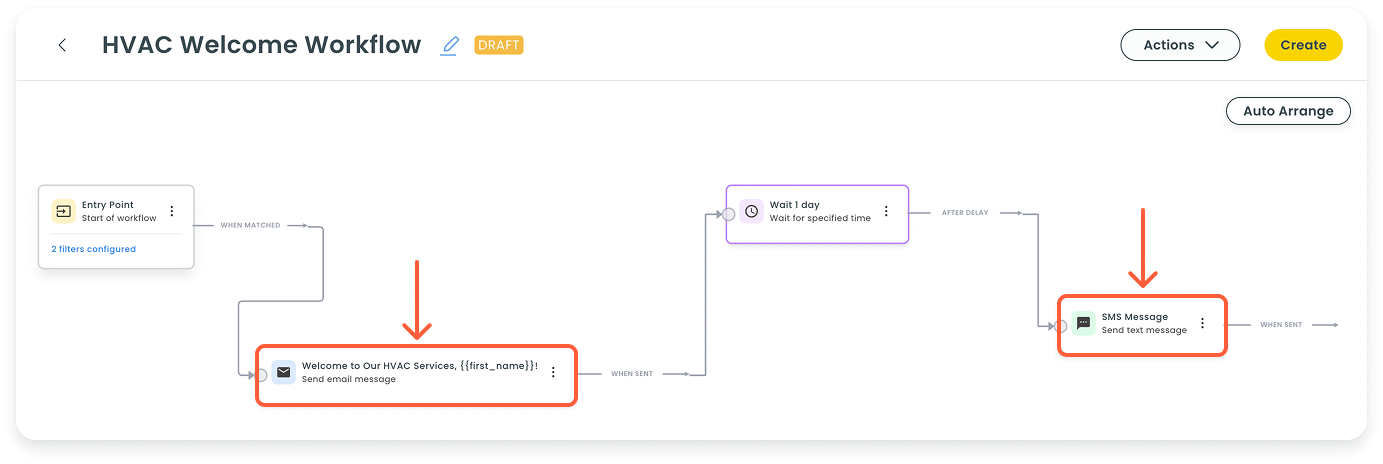Expand the Actions dropdown
This screenshot has height=464, width=1383.
pyautogui.click(x=1180, y=45)
